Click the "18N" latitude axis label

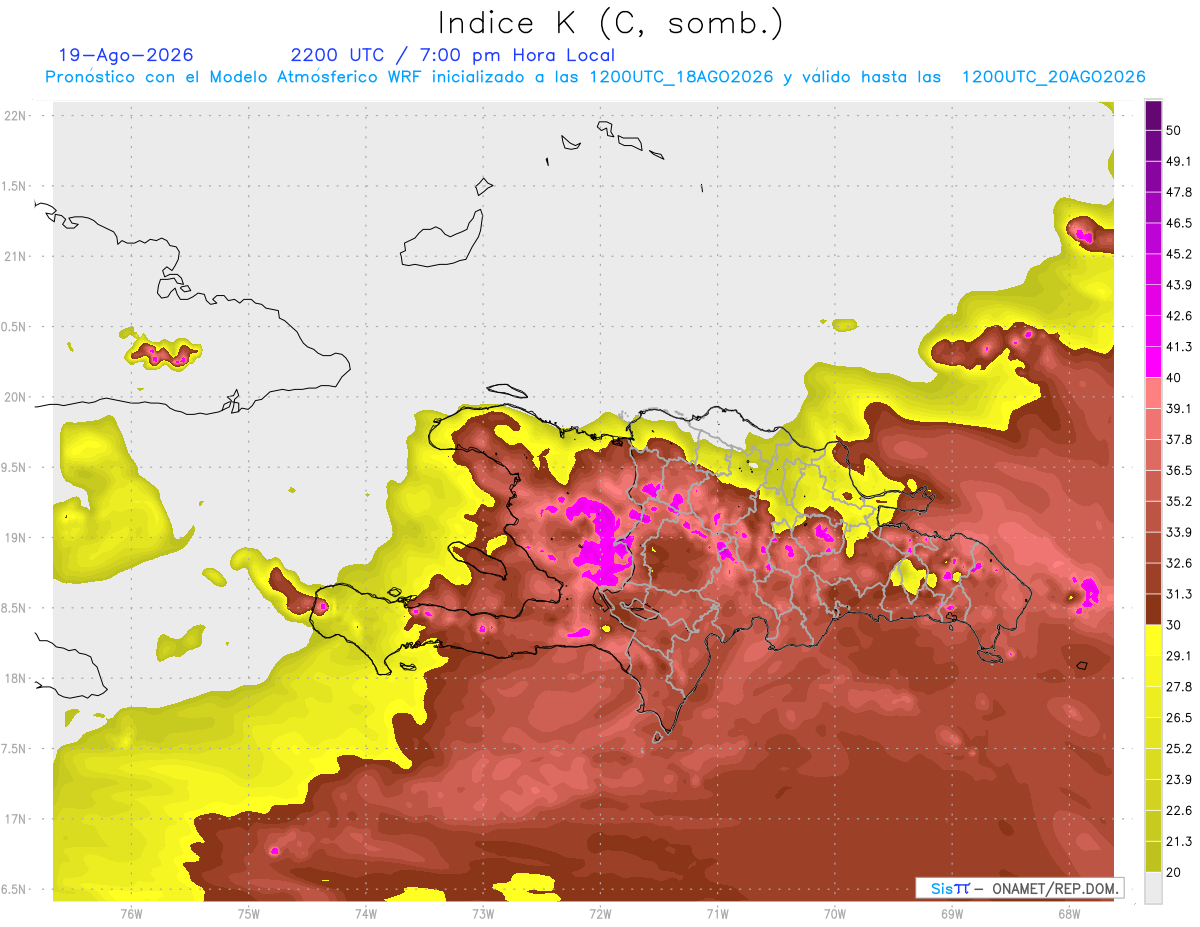16,678
